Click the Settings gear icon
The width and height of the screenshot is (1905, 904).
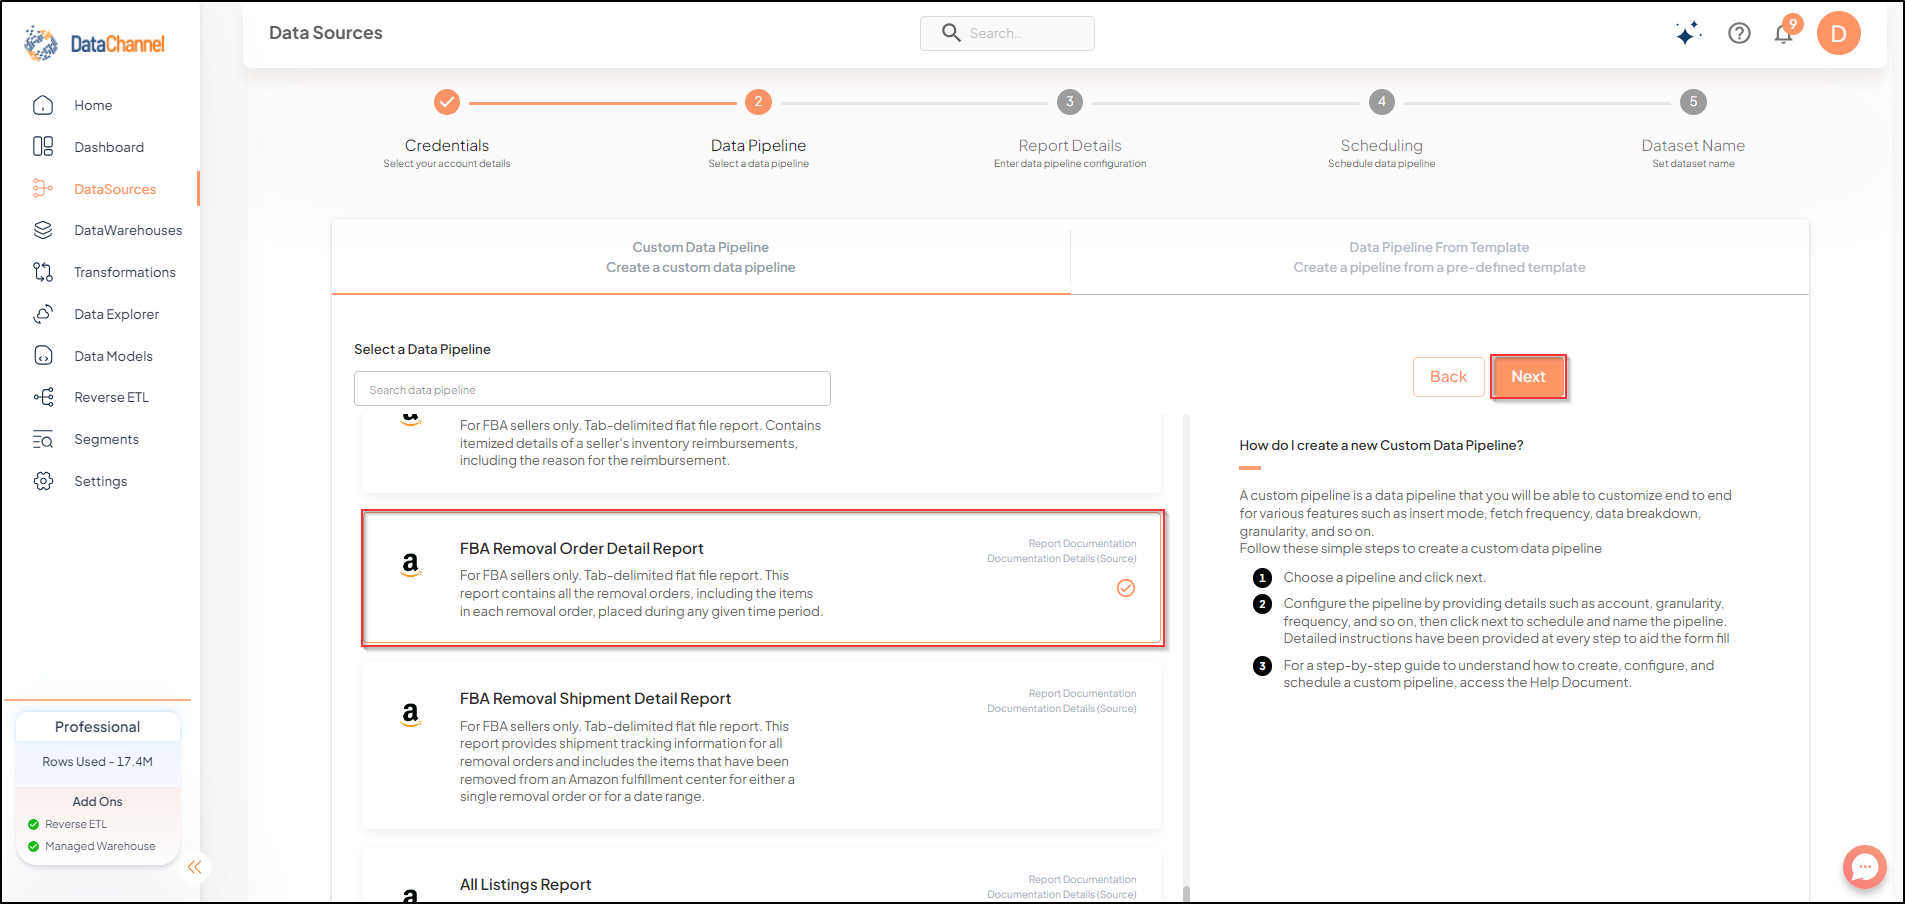pos(43,481)
